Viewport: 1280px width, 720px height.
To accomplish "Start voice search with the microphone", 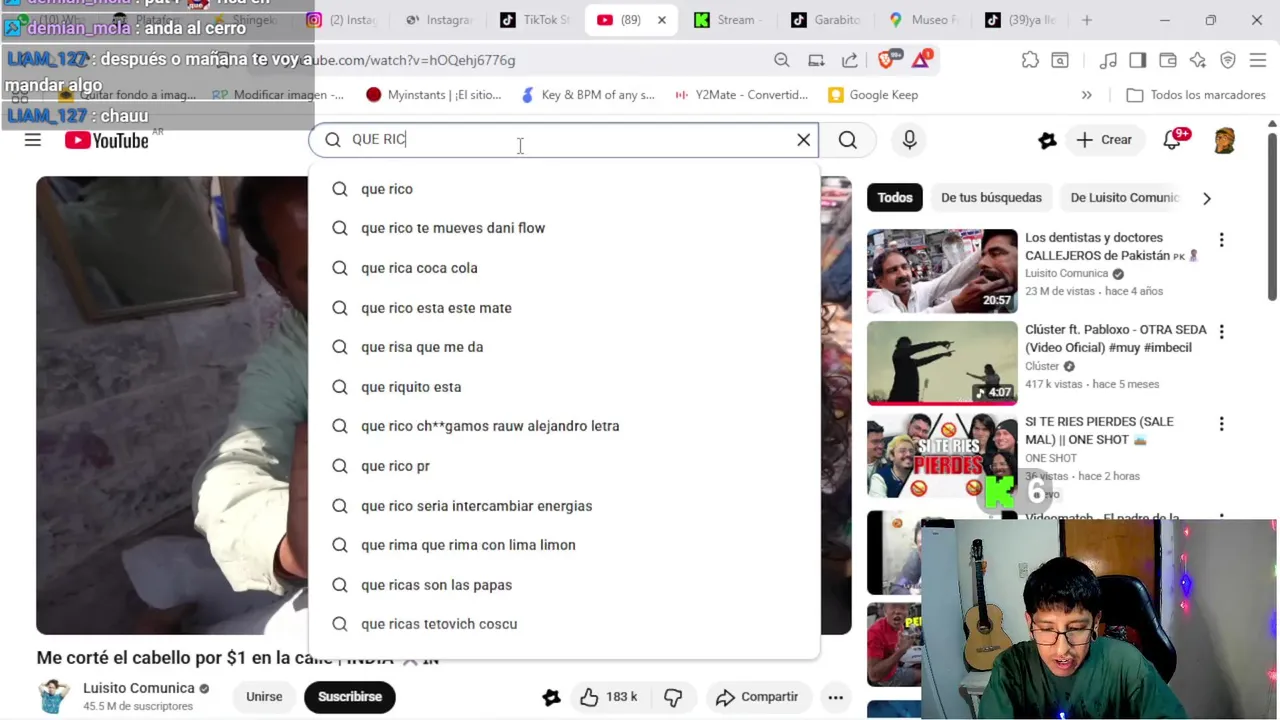I will [909, 140].
